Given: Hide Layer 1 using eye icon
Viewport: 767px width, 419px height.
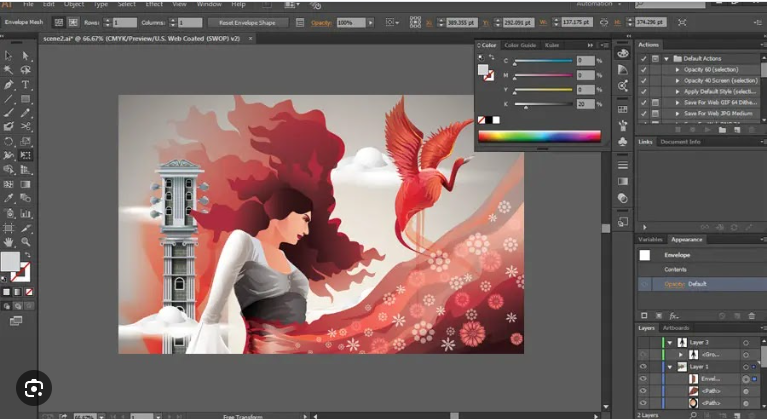Looking at the screenshot, I should [x=643, y=367].
